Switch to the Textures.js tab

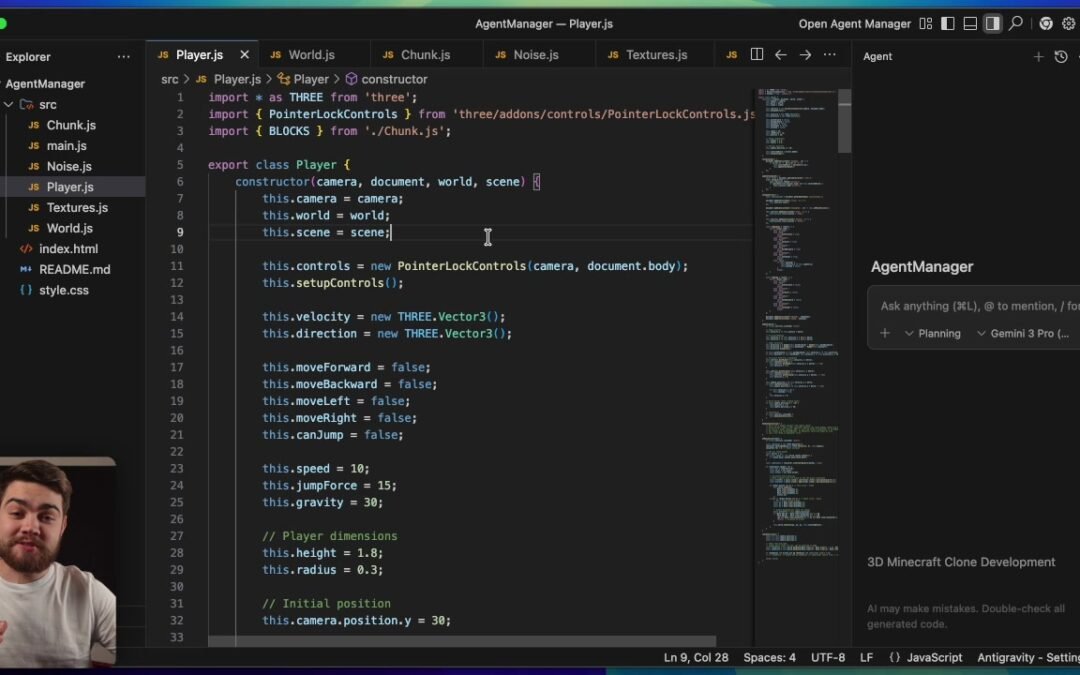(654, 54)
